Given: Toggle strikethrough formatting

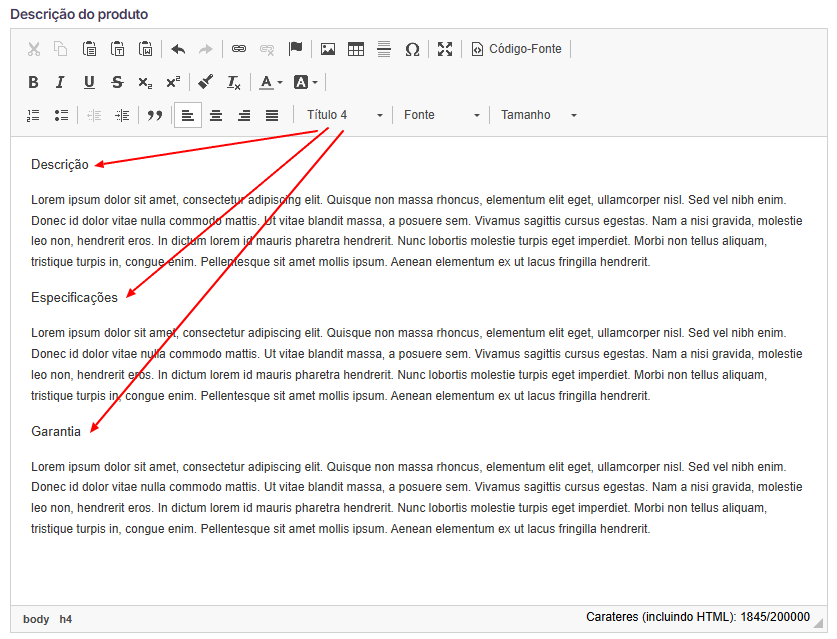Looking at the screenshot, I should pyautogui.click(x=117, y=82).
